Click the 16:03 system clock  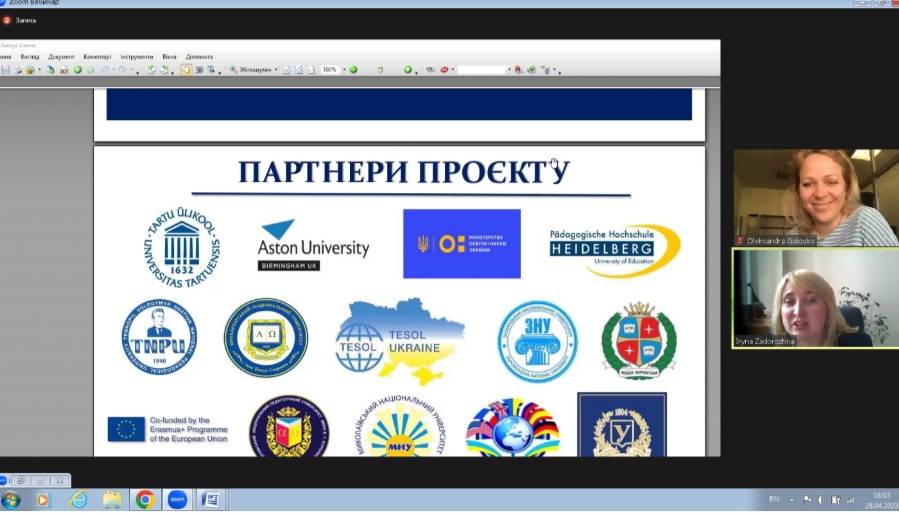coord(883,495)
